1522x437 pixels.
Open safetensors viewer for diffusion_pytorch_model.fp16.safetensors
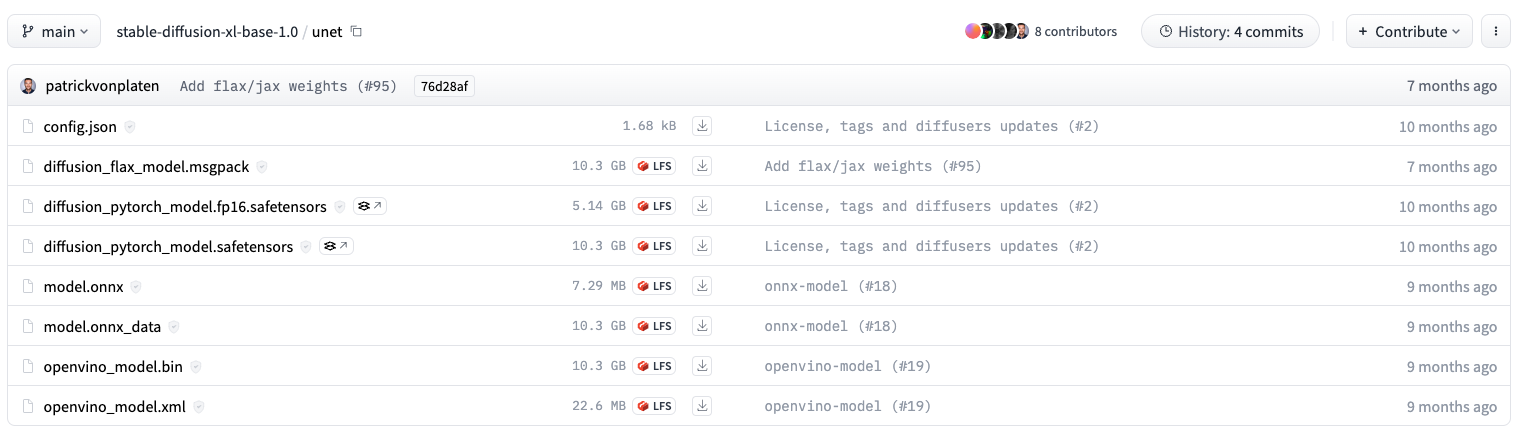pos(371,206)
